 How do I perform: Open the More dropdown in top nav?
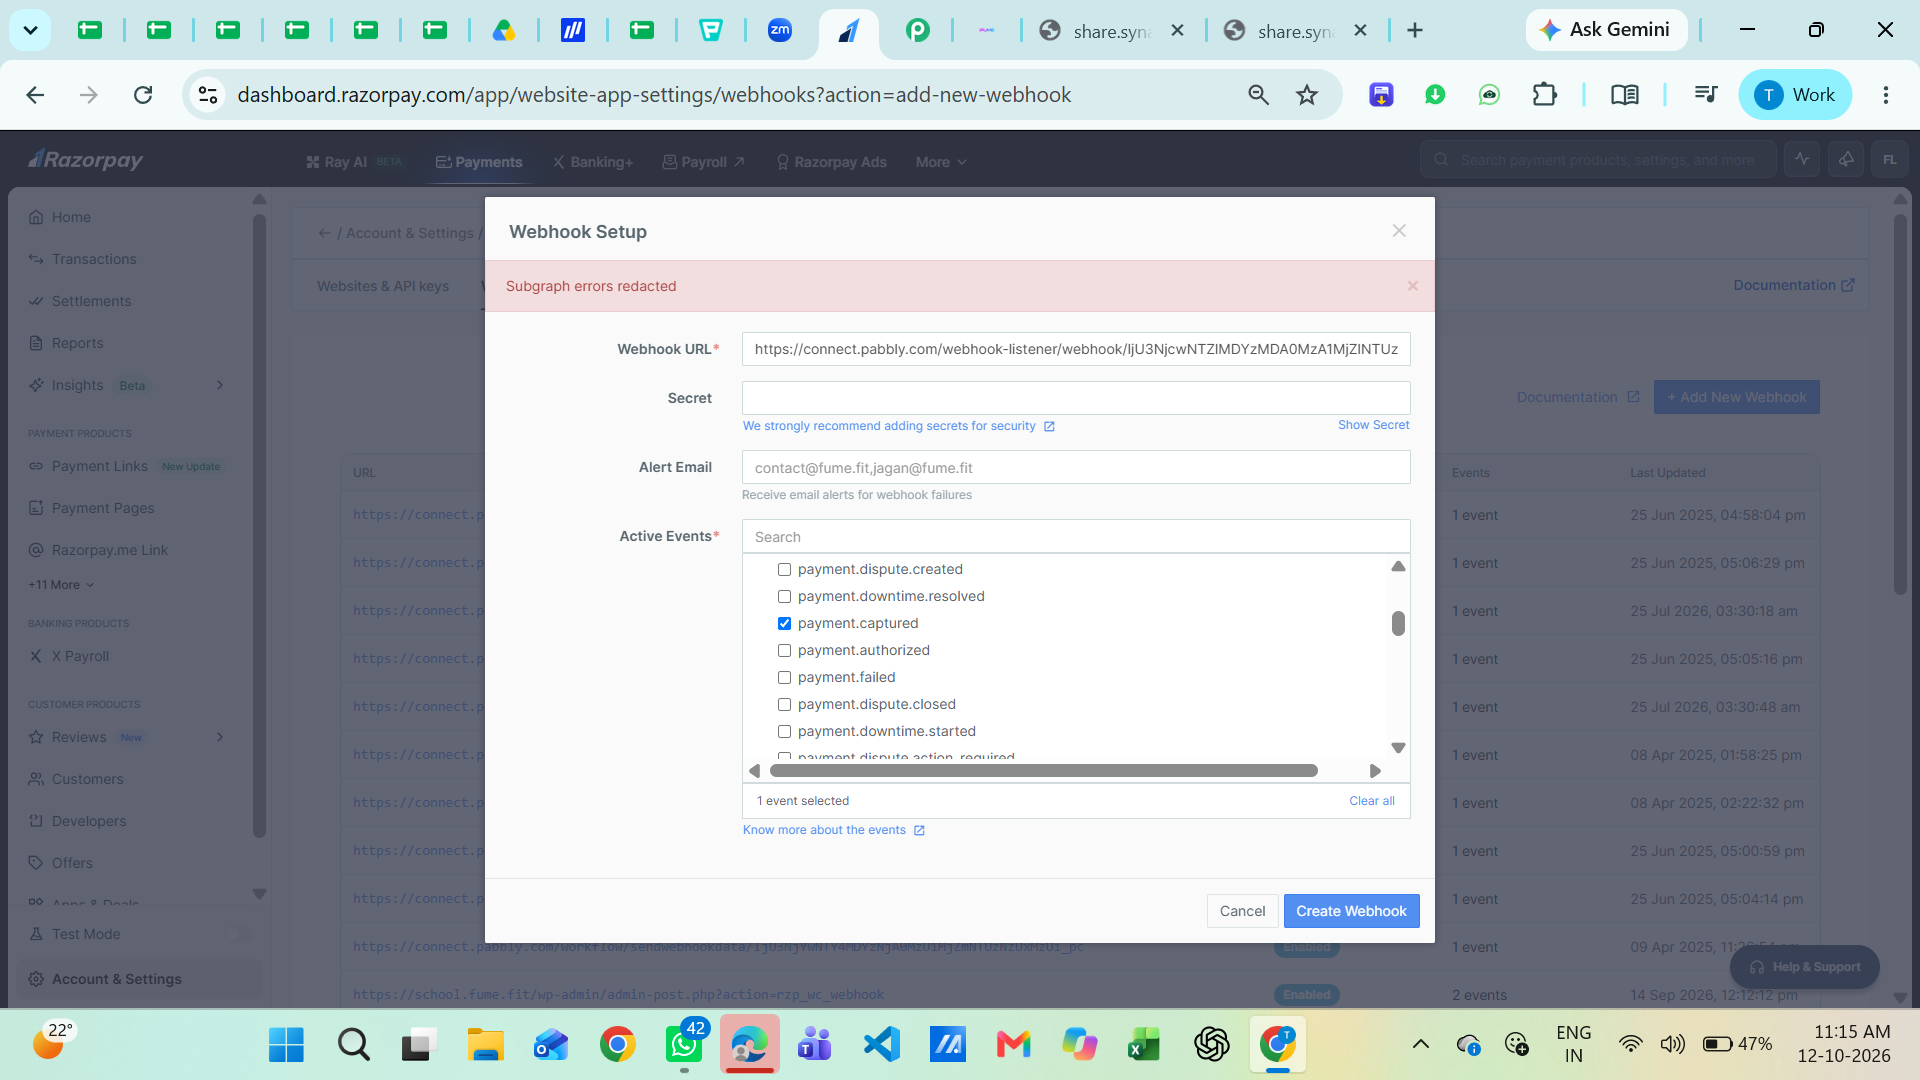point(941,162)
